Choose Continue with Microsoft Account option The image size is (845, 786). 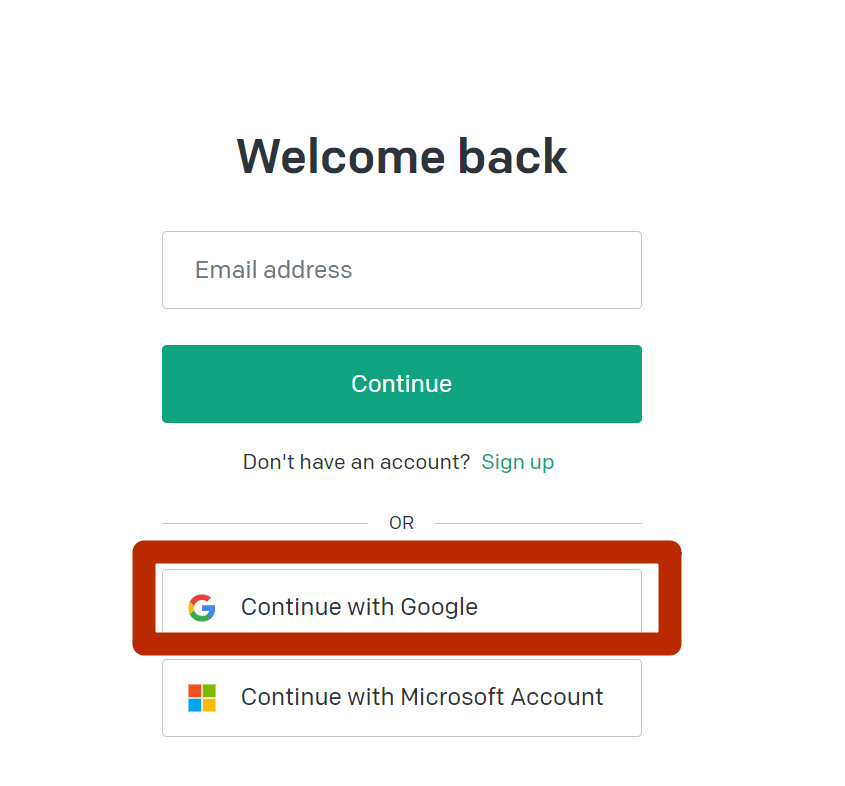coord(401,698)
